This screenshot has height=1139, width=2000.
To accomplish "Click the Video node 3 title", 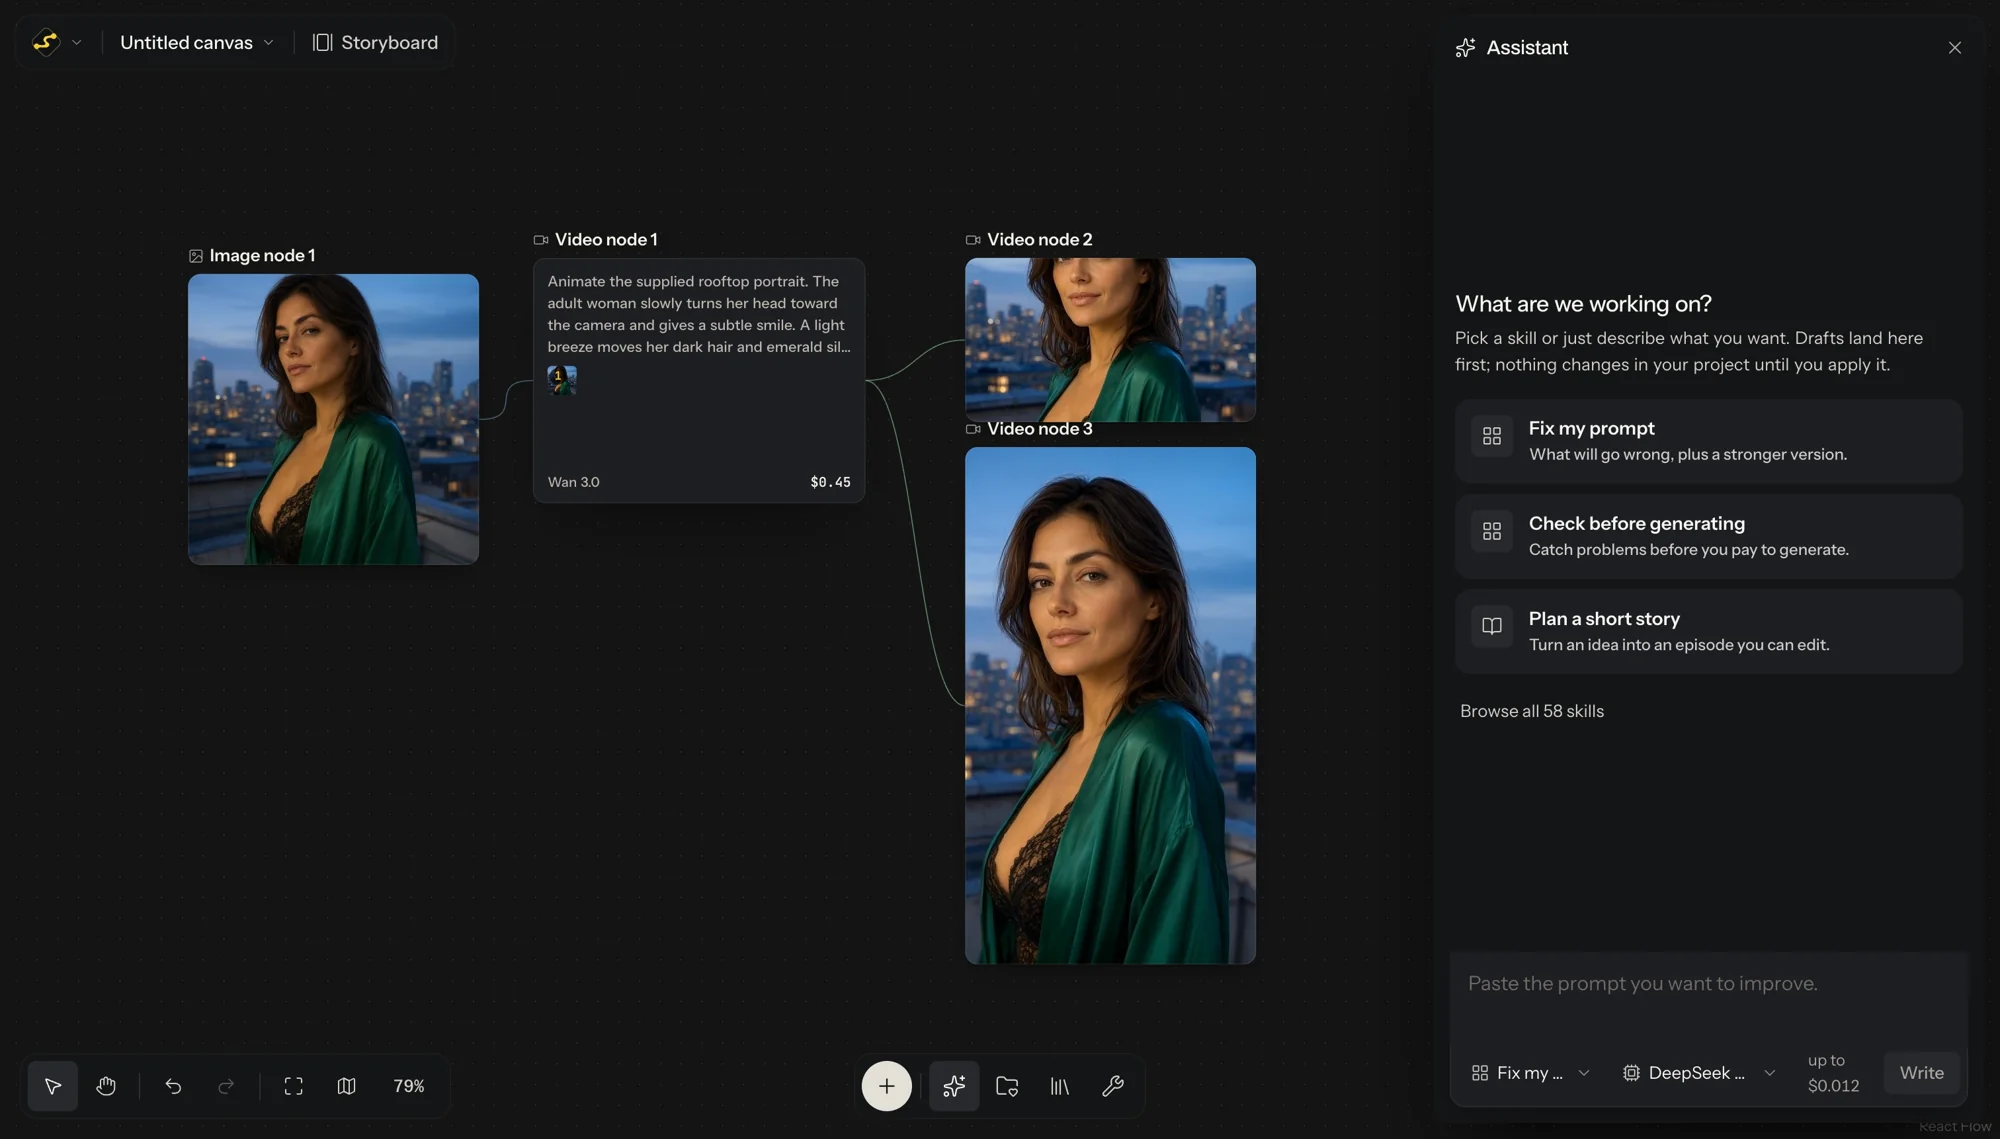I will tap(1039, 429).
